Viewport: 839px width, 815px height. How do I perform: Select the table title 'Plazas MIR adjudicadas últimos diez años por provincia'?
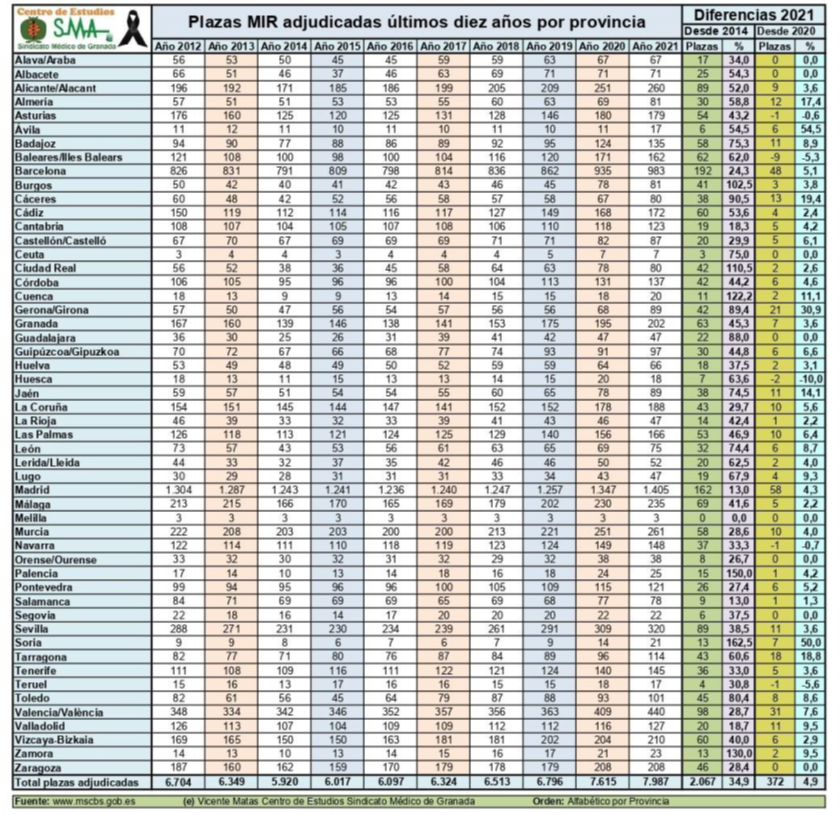pos(416,22)
